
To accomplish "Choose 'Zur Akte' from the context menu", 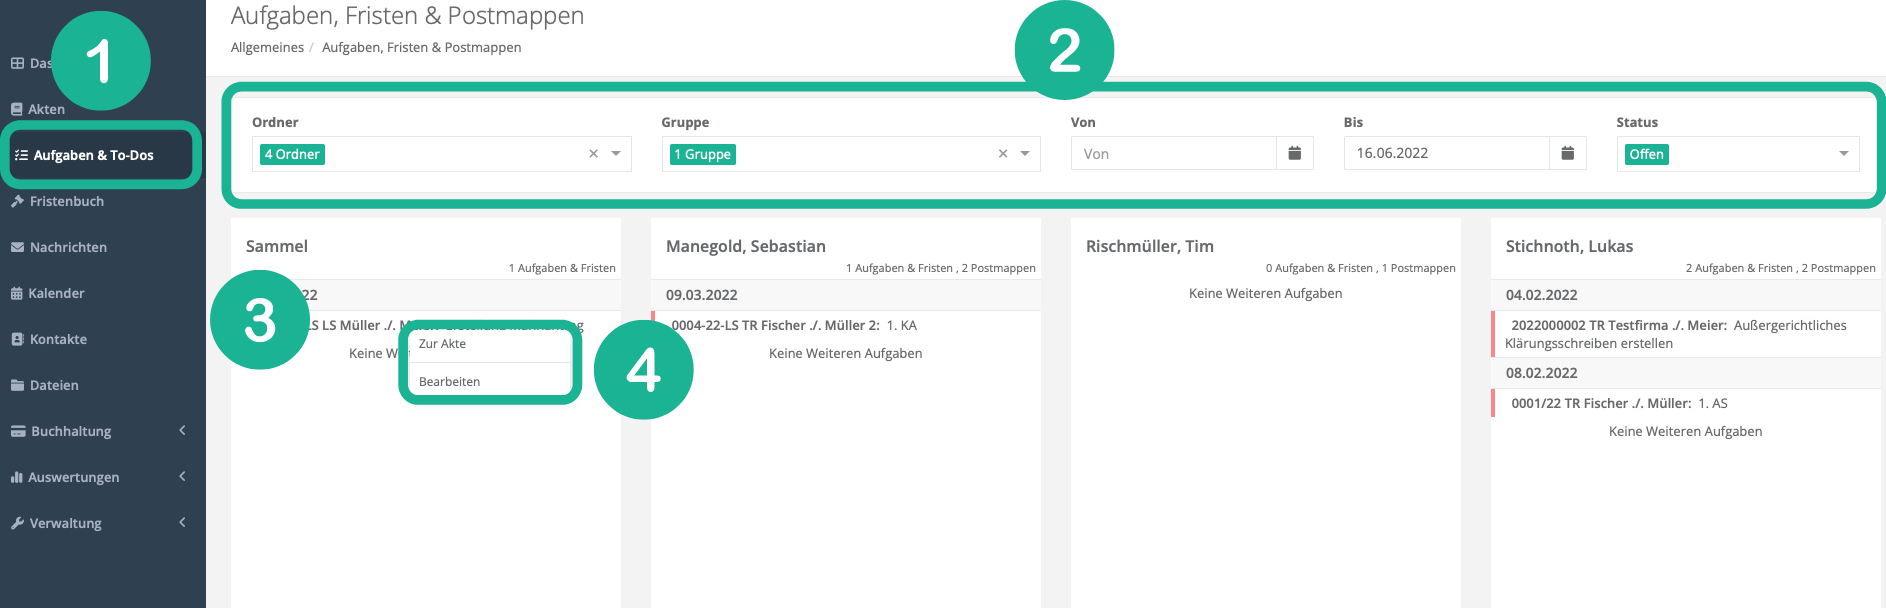I will pos(443,344).
